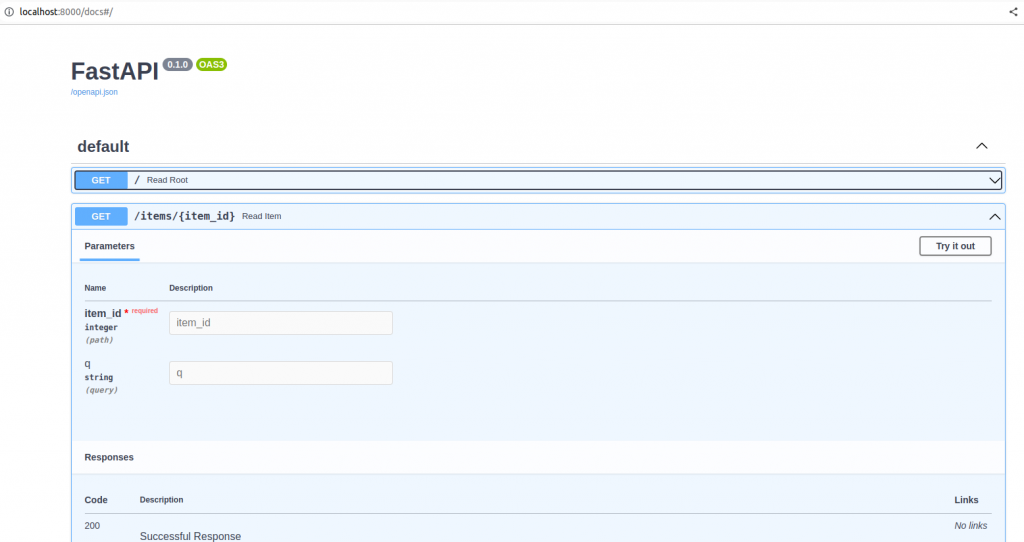Image resolution: width=1024 pixels, height=542 pixels.
Task: Collapse the default section with its chevron
Action: pos(982,146)
